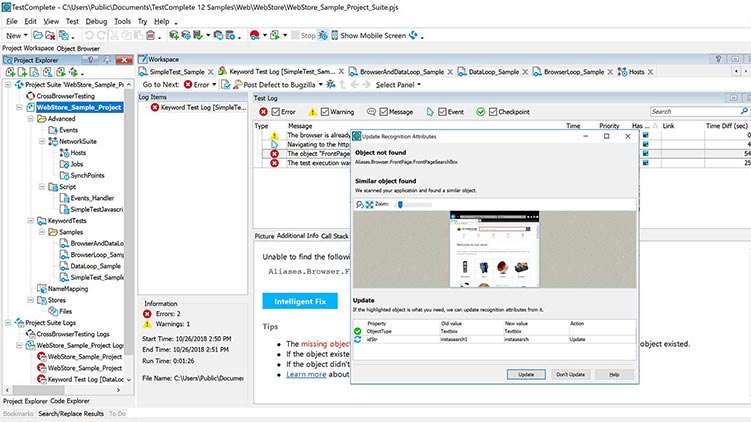Collapse the Project Suite Logs node
Image resolution: width=751 pixels, height=422 pixels.
click(x=8, y=323)
